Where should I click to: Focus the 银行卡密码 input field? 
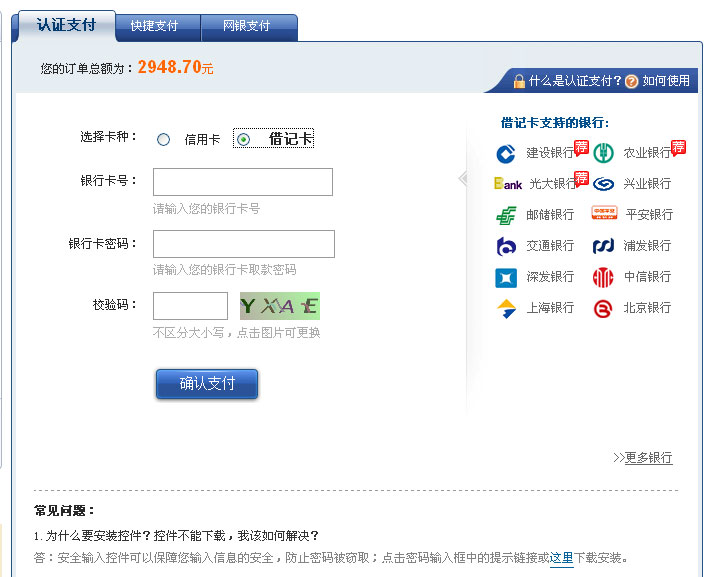tap(244, 244)
